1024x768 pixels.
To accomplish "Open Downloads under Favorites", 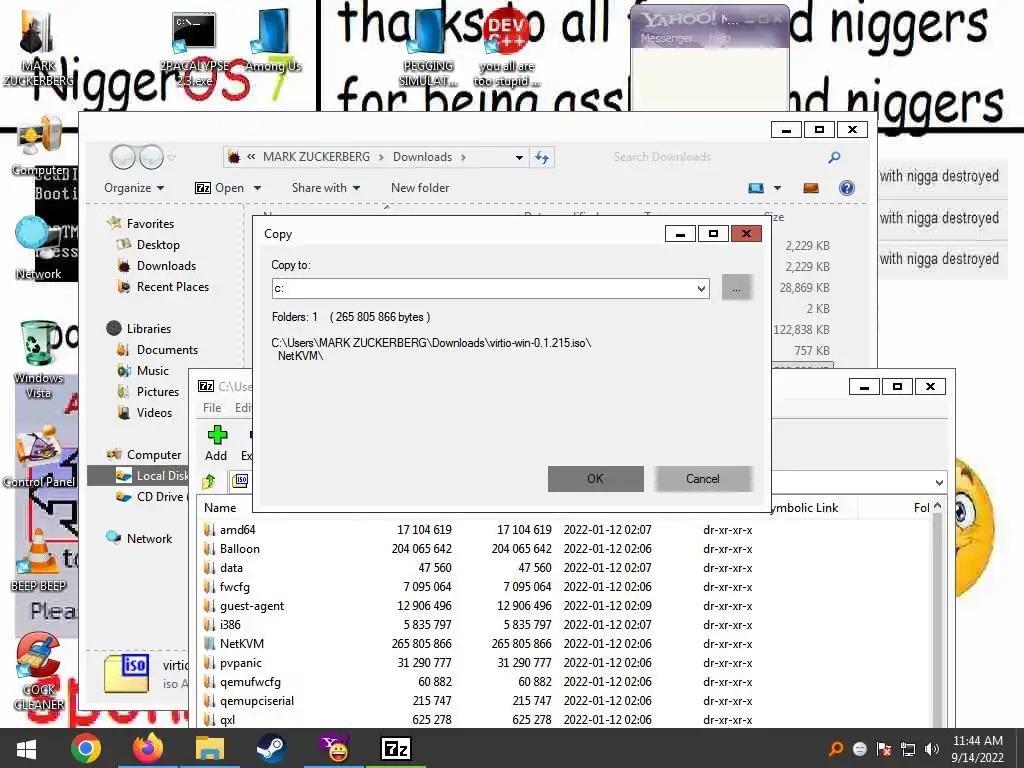I will (x=166, y=266).
